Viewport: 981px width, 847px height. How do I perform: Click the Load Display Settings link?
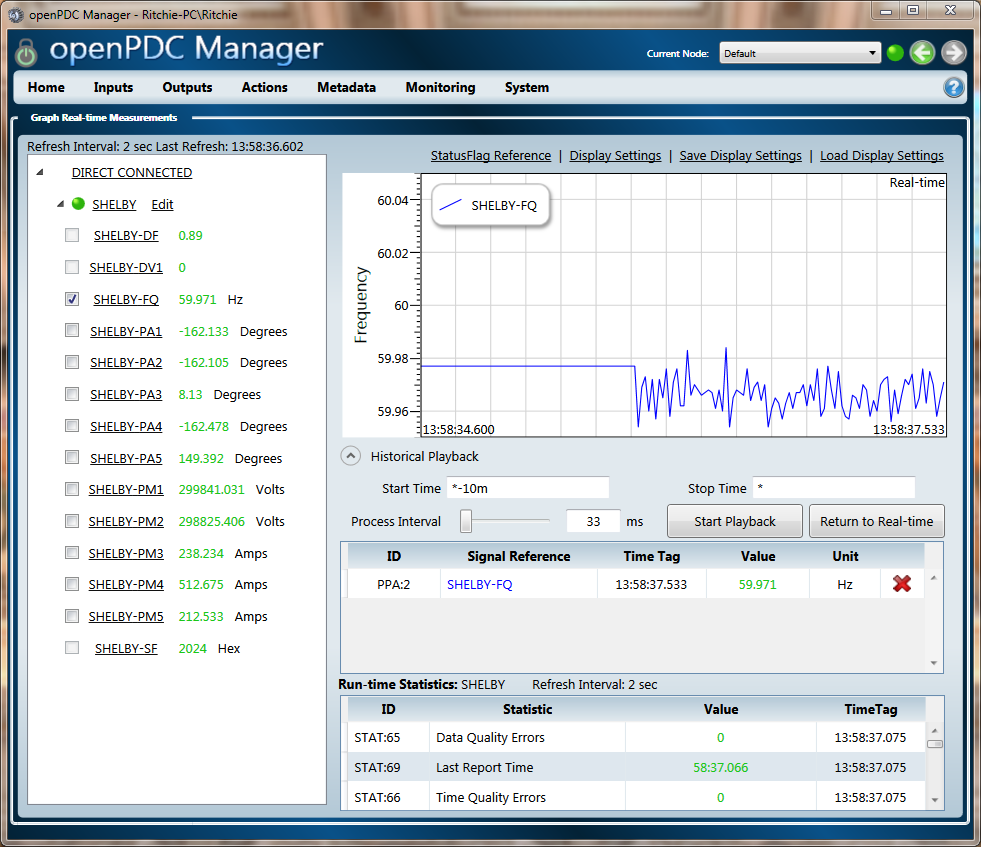882,155
